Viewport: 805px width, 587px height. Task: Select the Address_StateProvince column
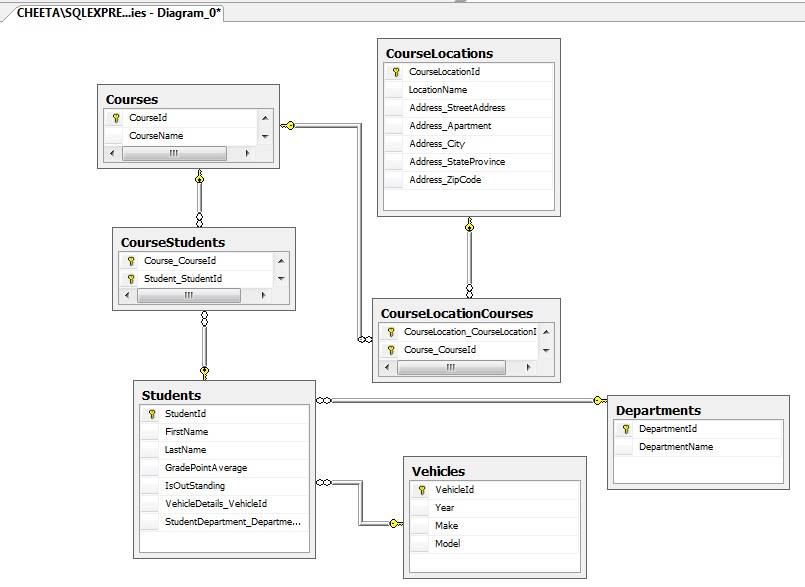coord(469,162)
